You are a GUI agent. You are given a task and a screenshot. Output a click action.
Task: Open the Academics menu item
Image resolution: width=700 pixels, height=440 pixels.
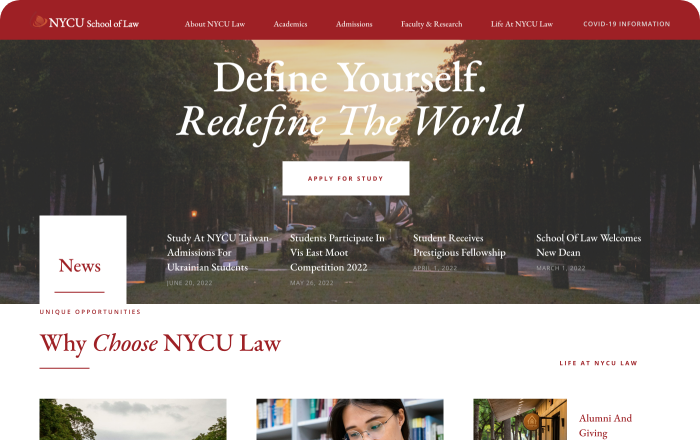click(x=290, y=24)
